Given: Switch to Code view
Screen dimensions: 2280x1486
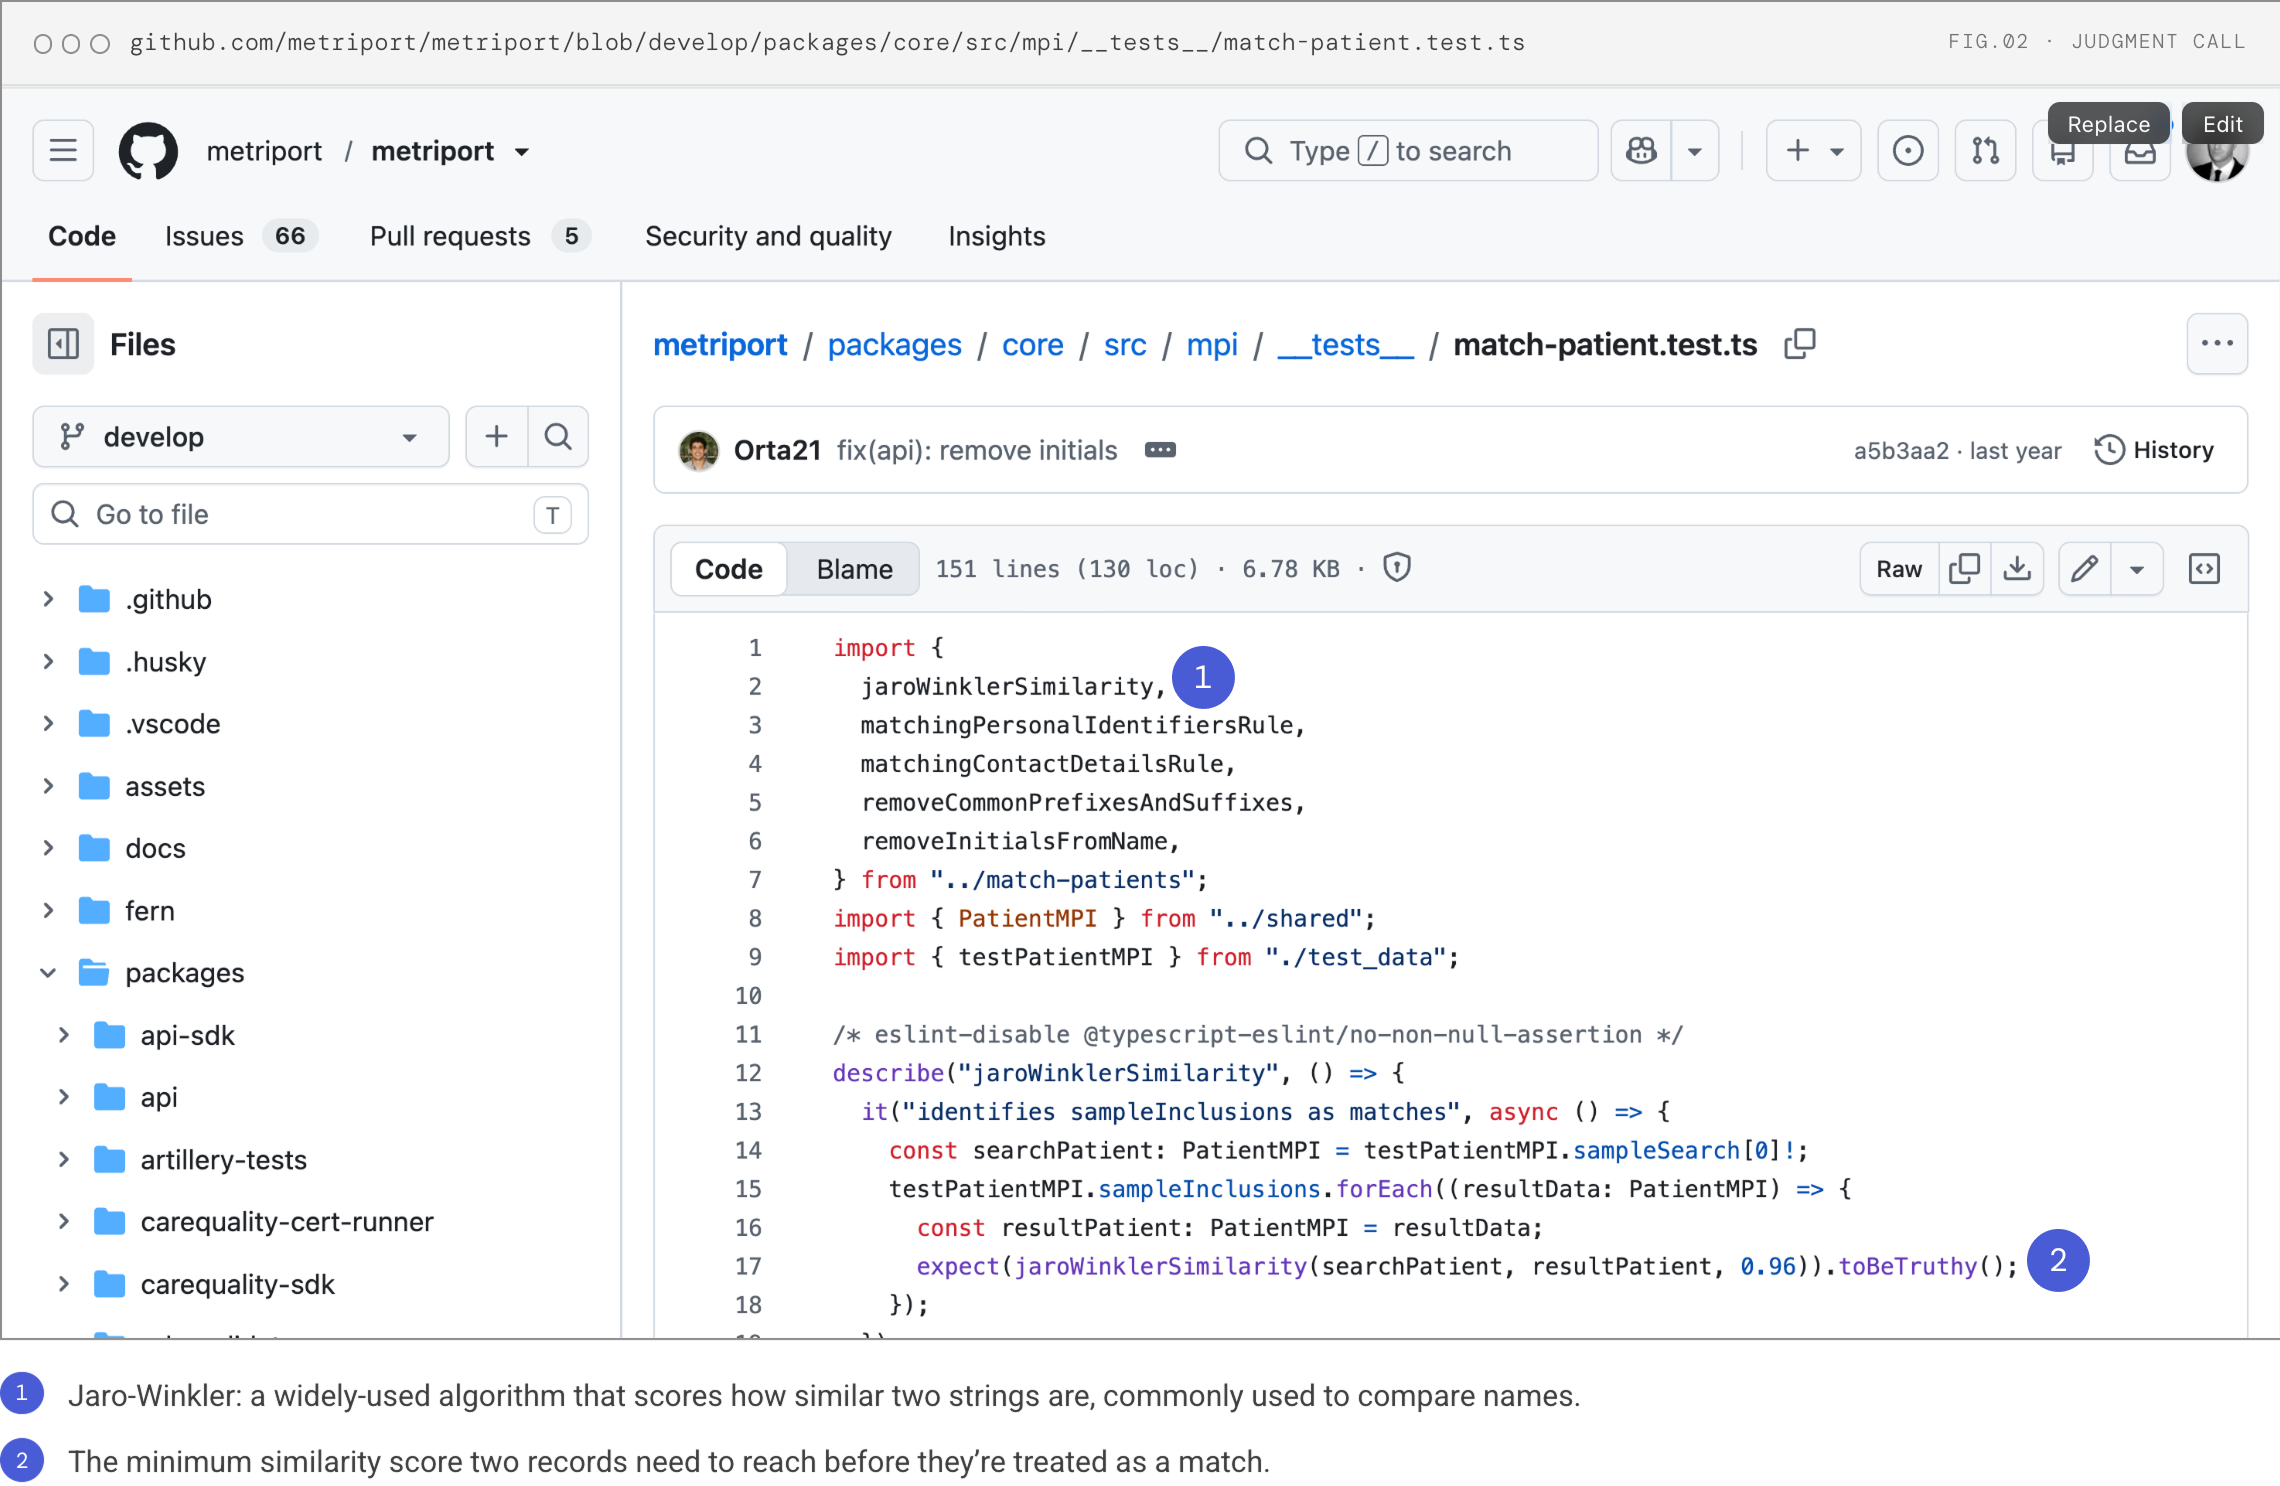Looking at the screenshot, I should (728, 569).
